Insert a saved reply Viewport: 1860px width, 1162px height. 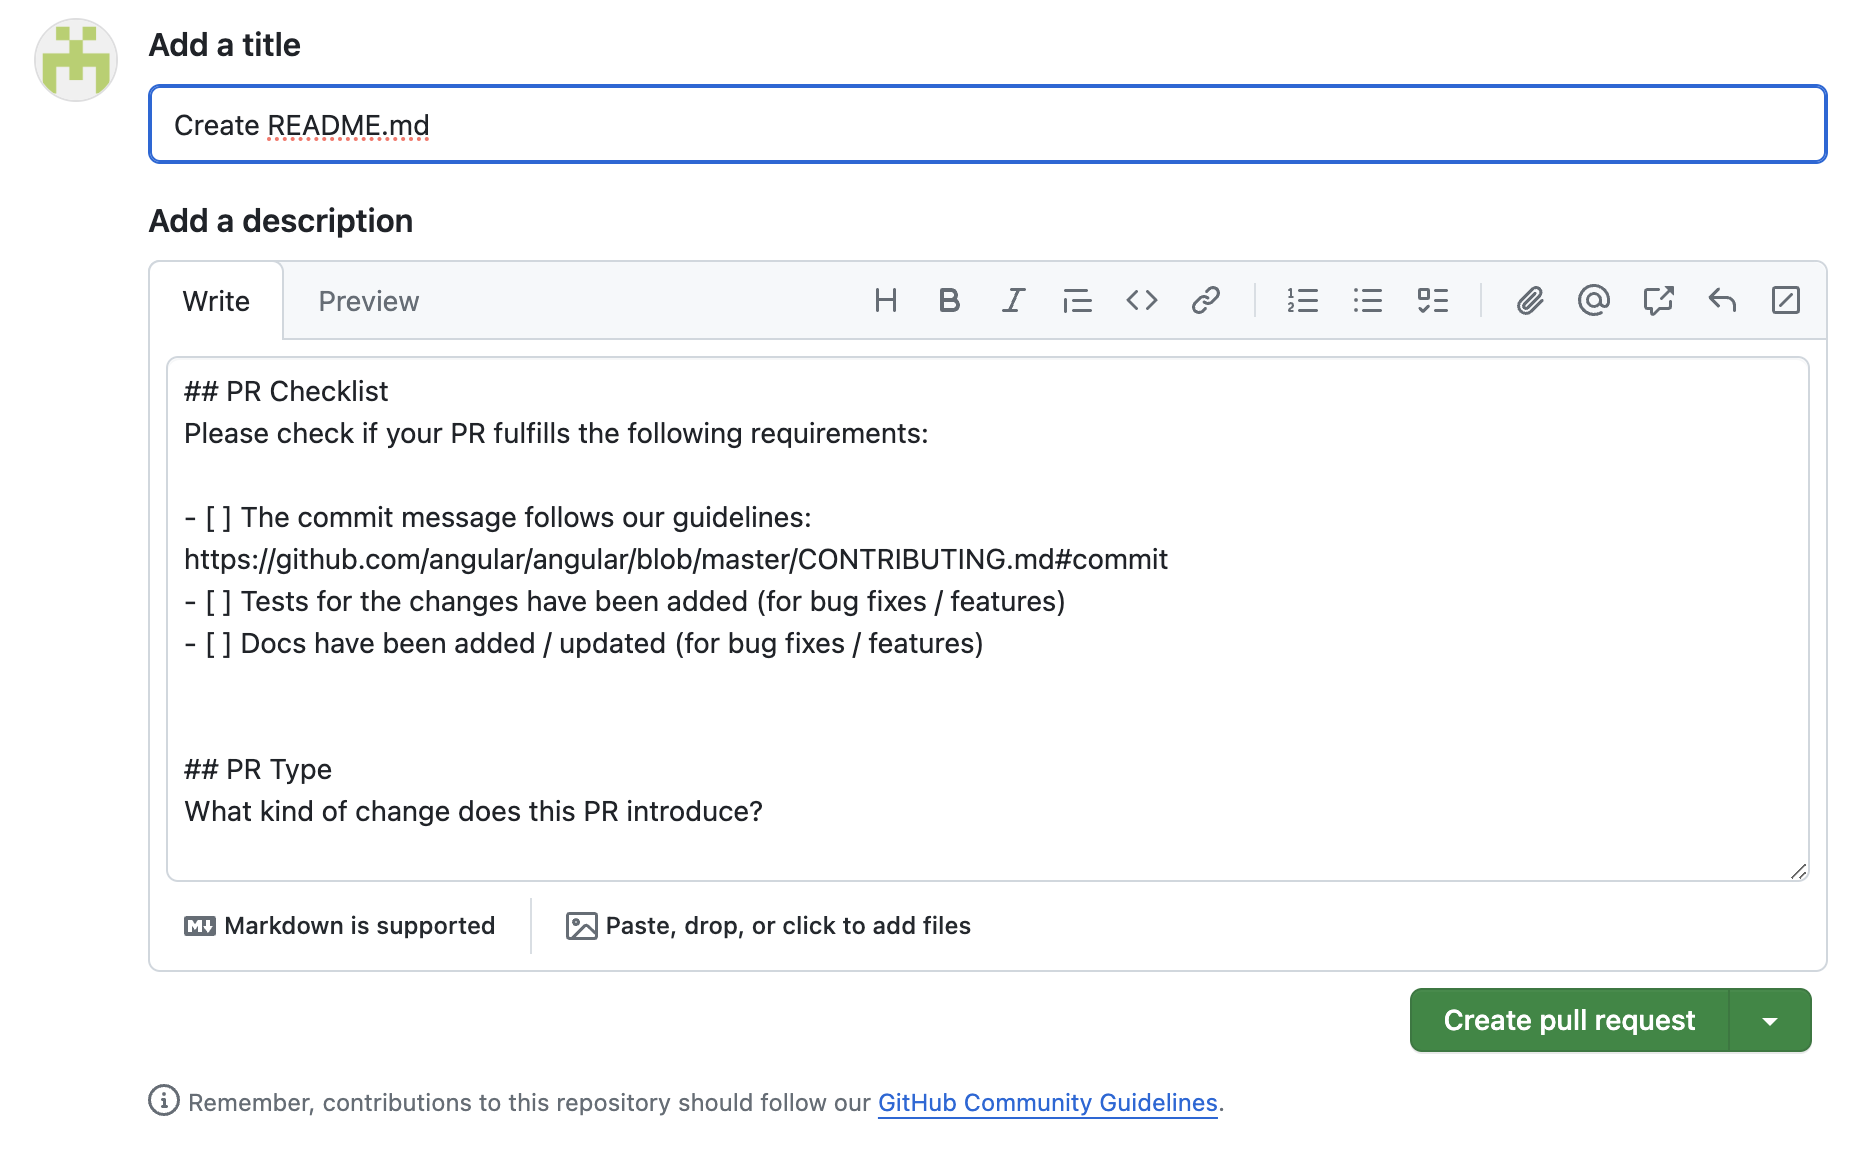[x=1722, y=301]
